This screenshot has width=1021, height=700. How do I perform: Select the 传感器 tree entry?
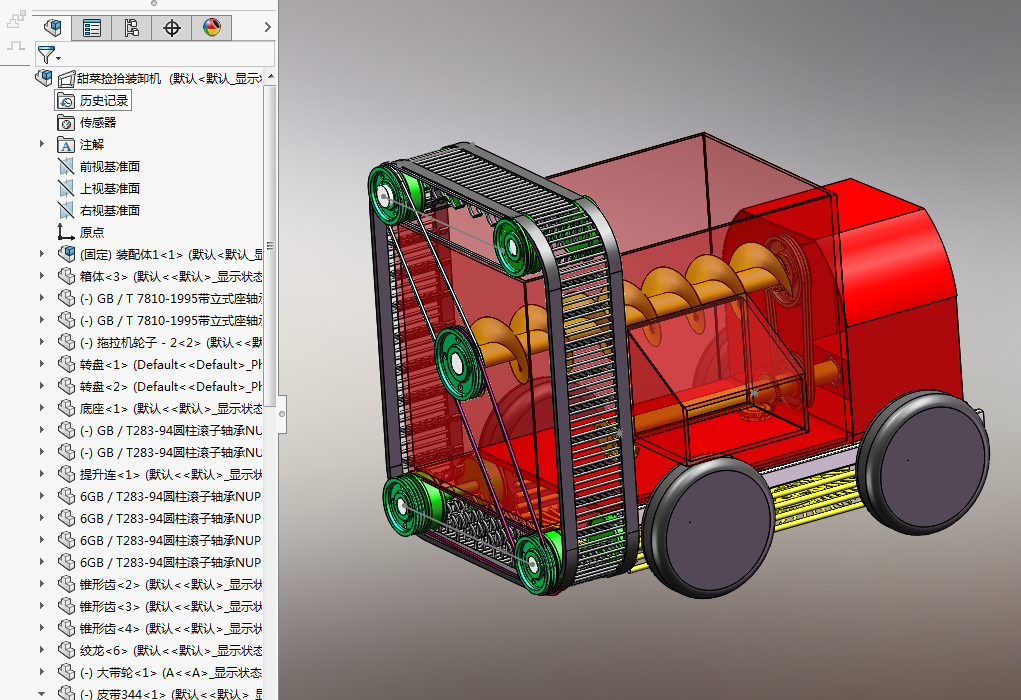tap(98, 122)
